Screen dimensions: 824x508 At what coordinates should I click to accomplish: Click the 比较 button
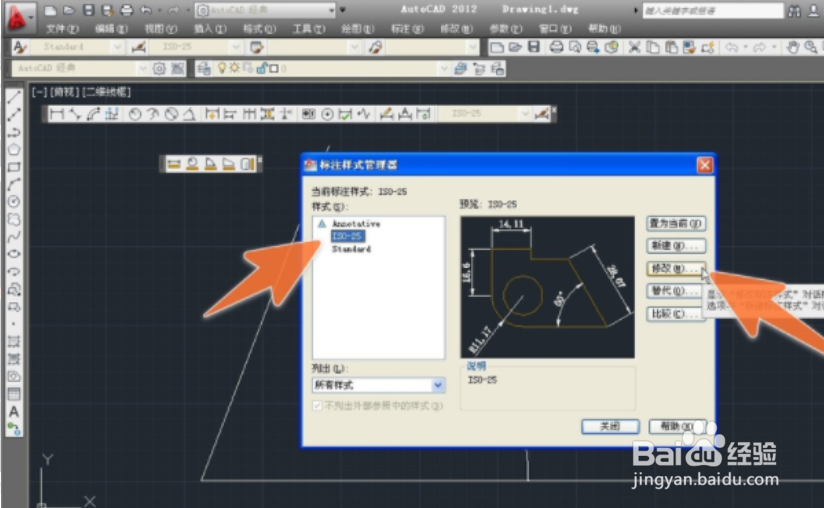point(675,314)
